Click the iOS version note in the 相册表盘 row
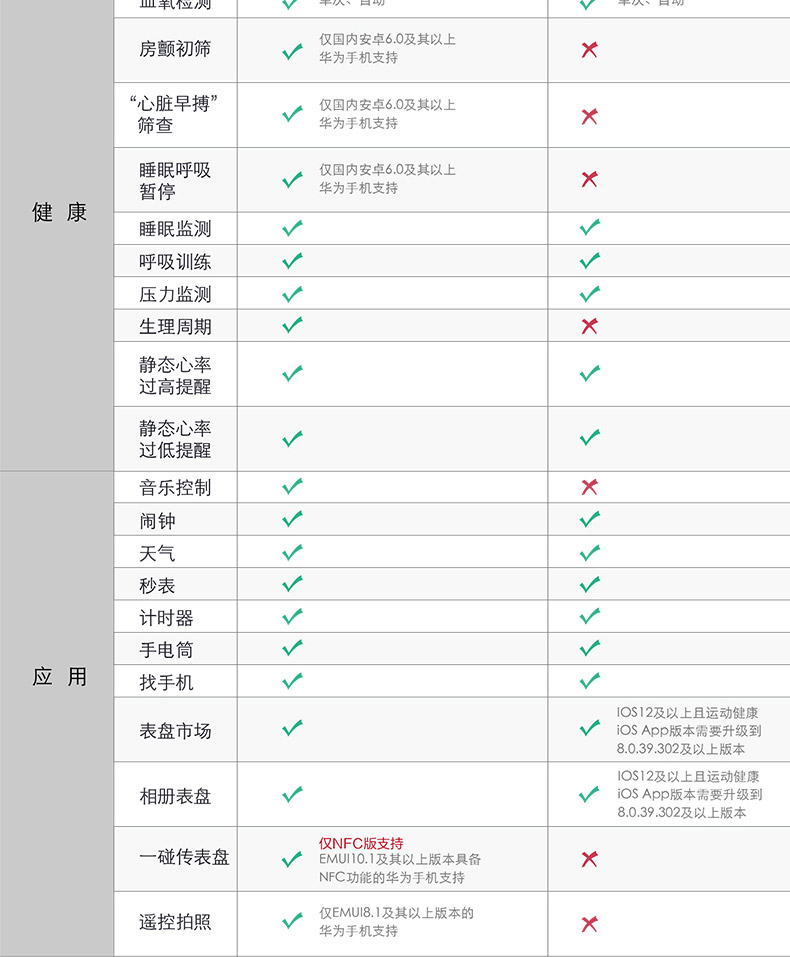This screenshot has height=957, width=790. coord(689,794)
